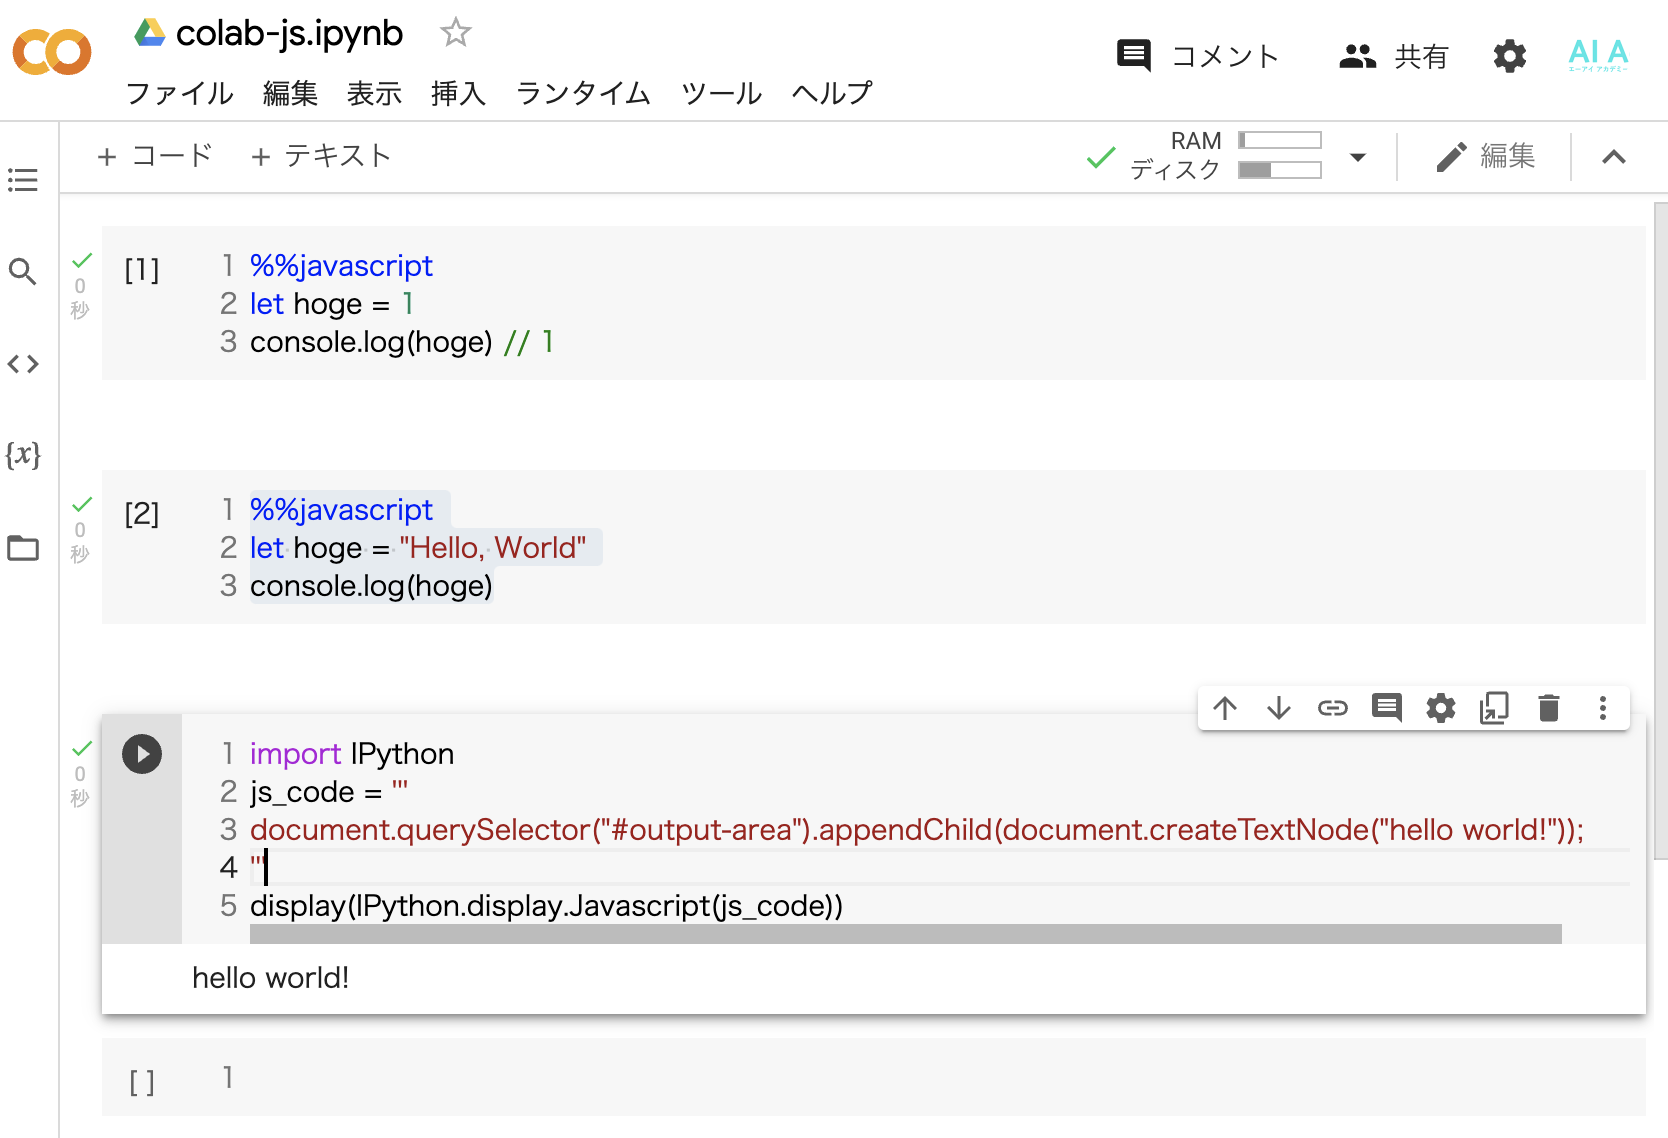This screenshot has height=1138, width=1668.
Task: Add a comment to the selected cell
Action: (1387, 708)
